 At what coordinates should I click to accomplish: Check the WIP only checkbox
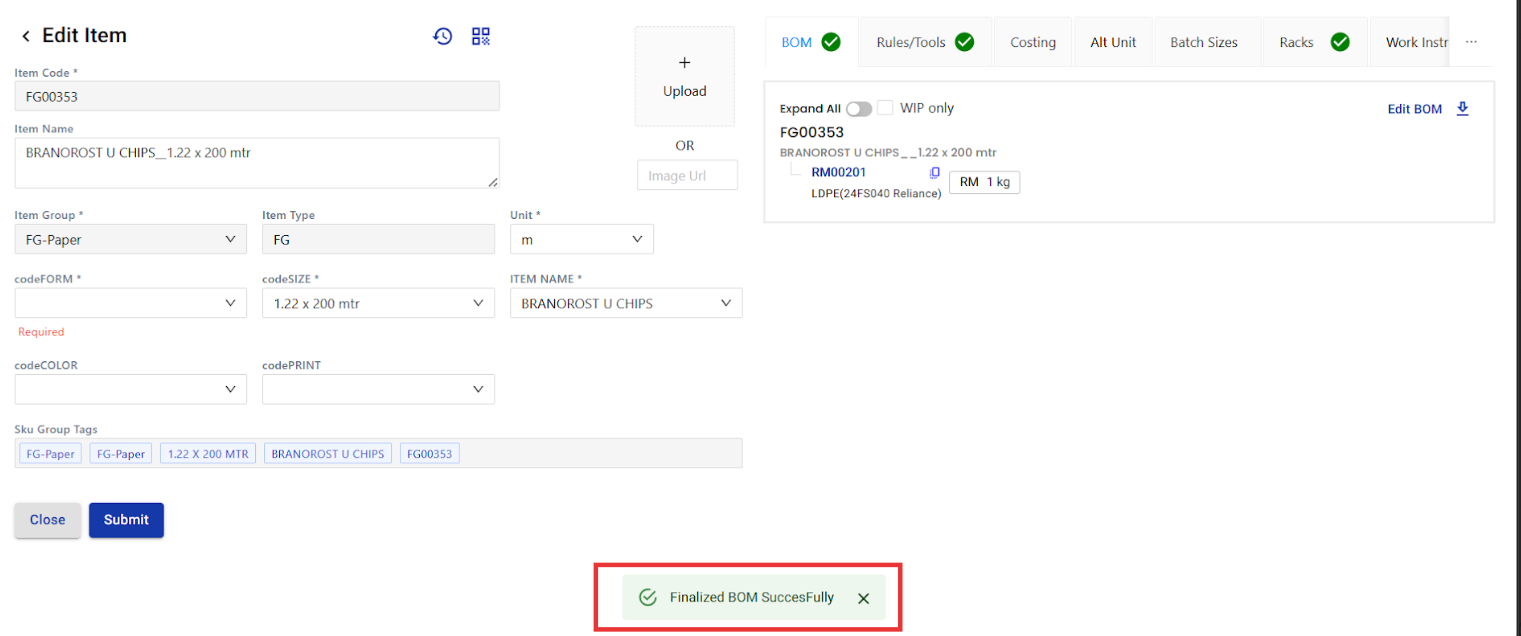(x=885, y=108)
